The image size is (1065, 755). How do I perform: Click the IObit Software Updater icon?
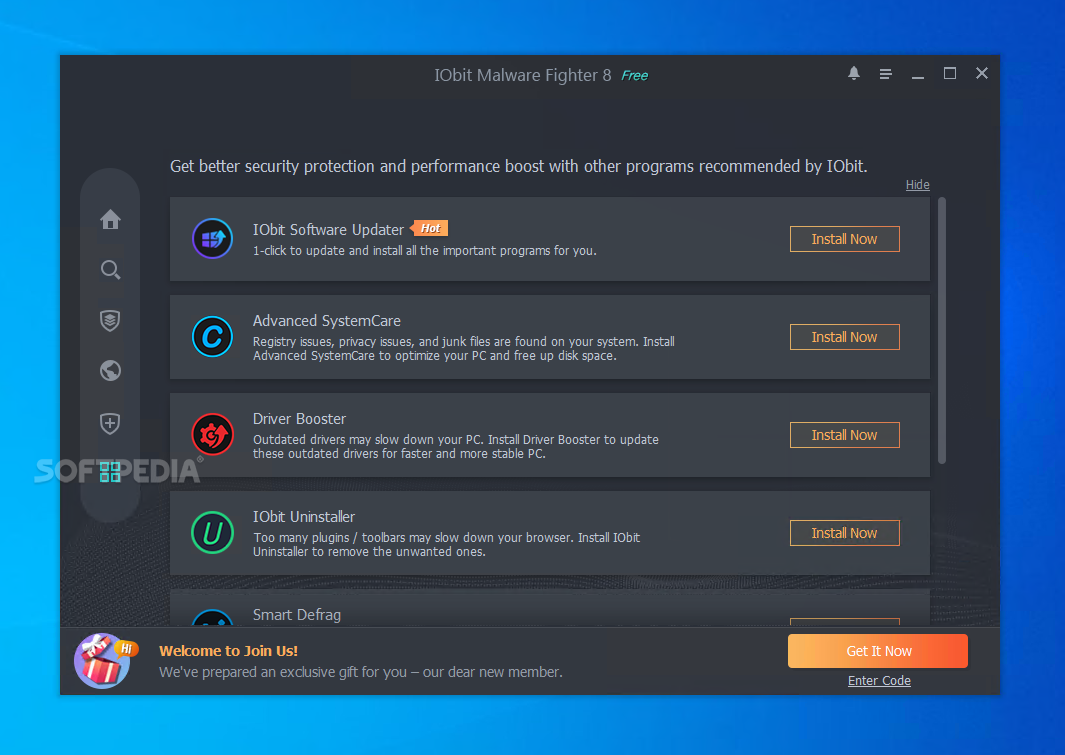tap(213, 239)
